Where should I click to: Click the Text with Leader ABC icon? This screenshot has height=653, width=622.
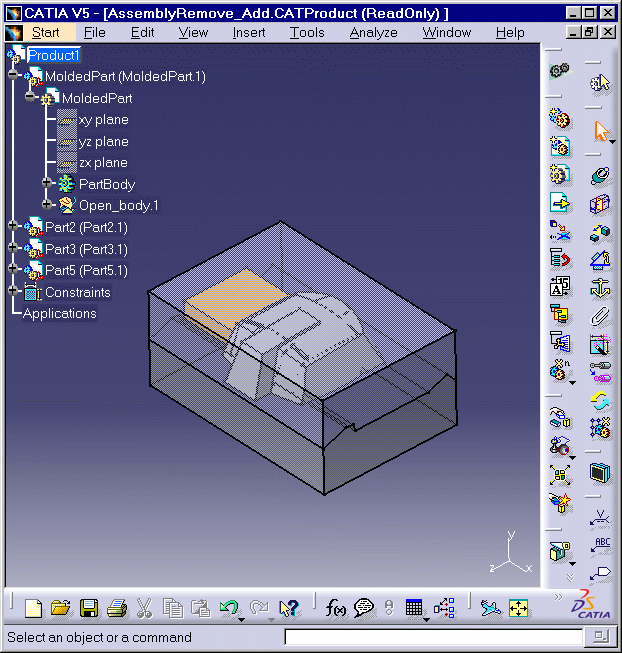tap(600, 546)
